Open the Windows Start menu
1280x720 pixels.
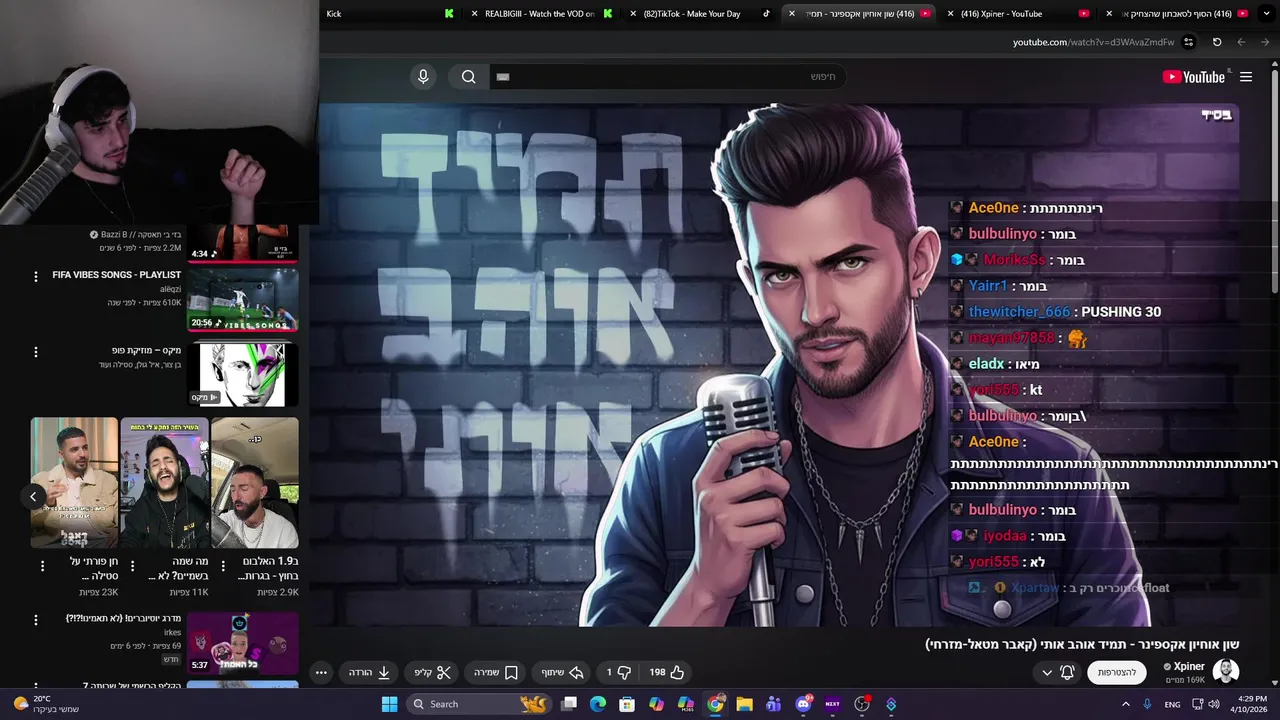point(389,704)
